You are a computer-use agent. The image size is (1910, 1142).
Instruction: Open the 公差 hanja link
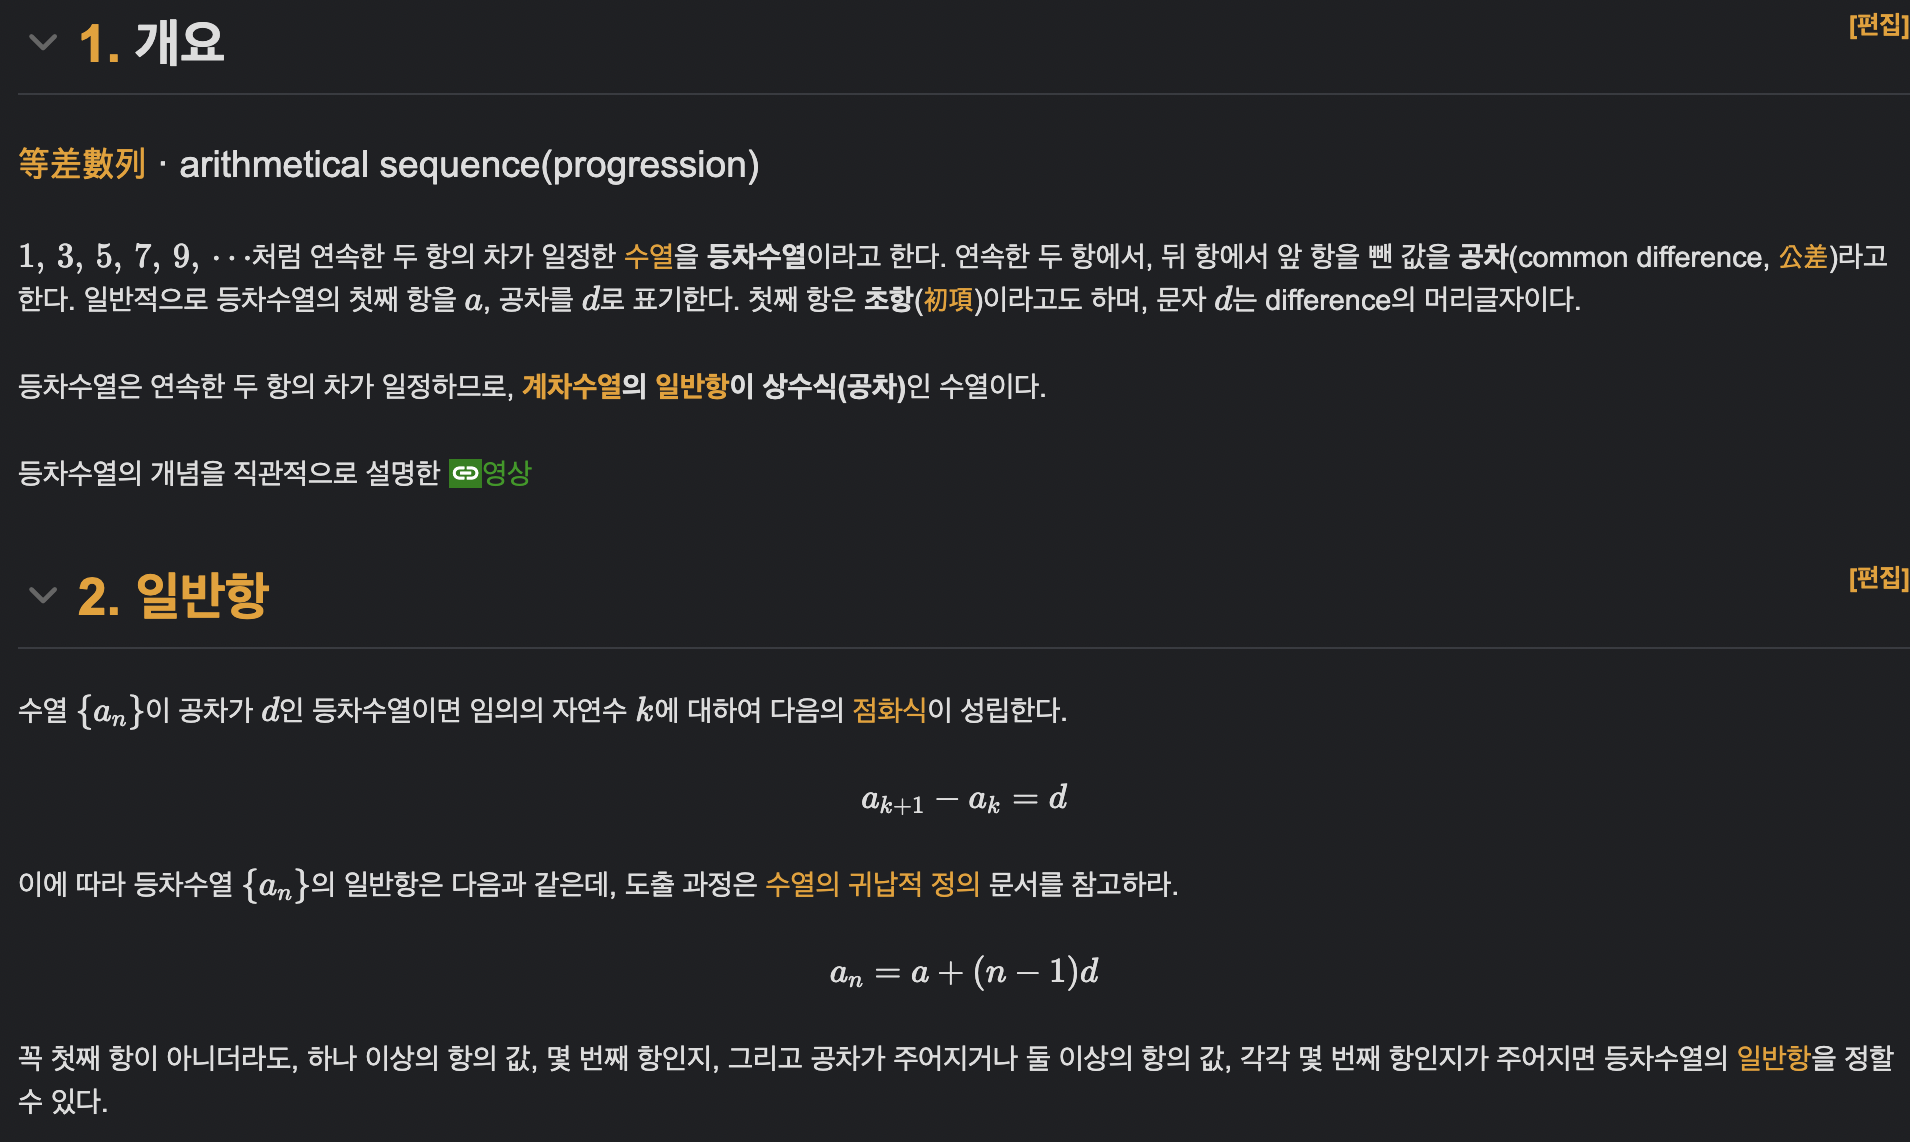[x=1803, y=257]
